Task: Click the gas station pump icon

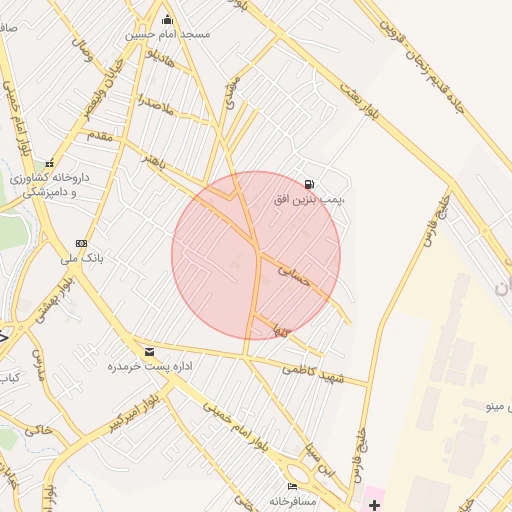Action: (x=309, y=184)
